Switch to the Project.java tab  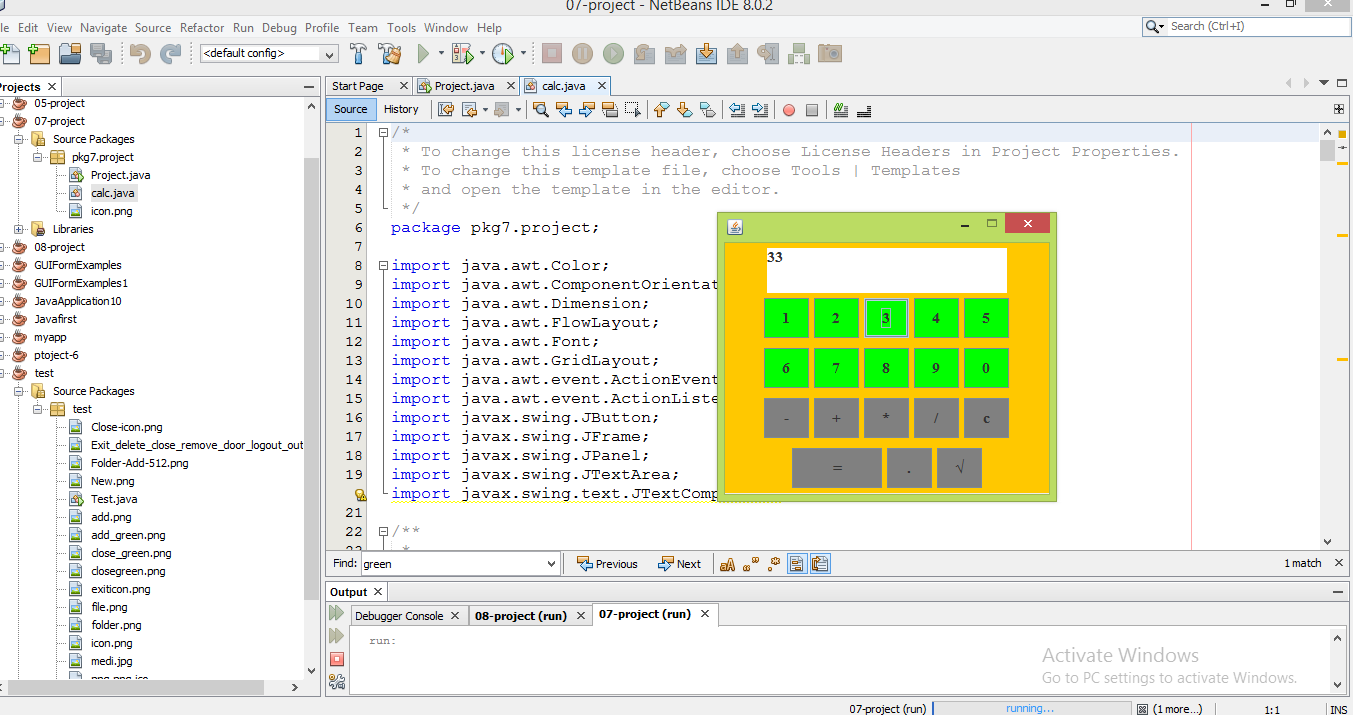463,86
